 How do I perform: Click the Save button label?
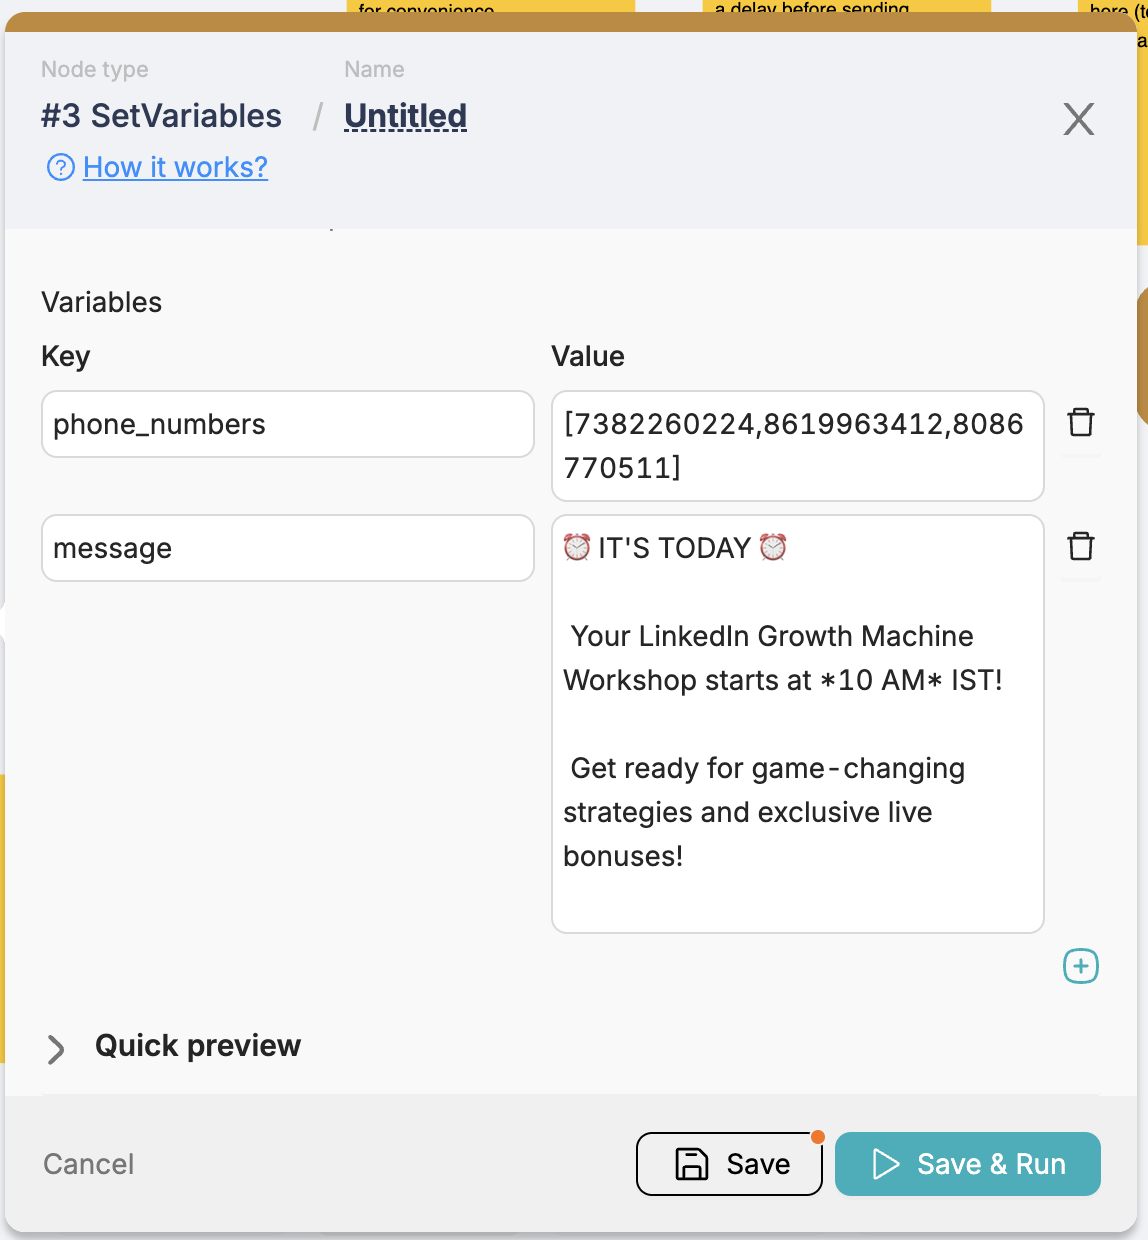coord(758,1164)
